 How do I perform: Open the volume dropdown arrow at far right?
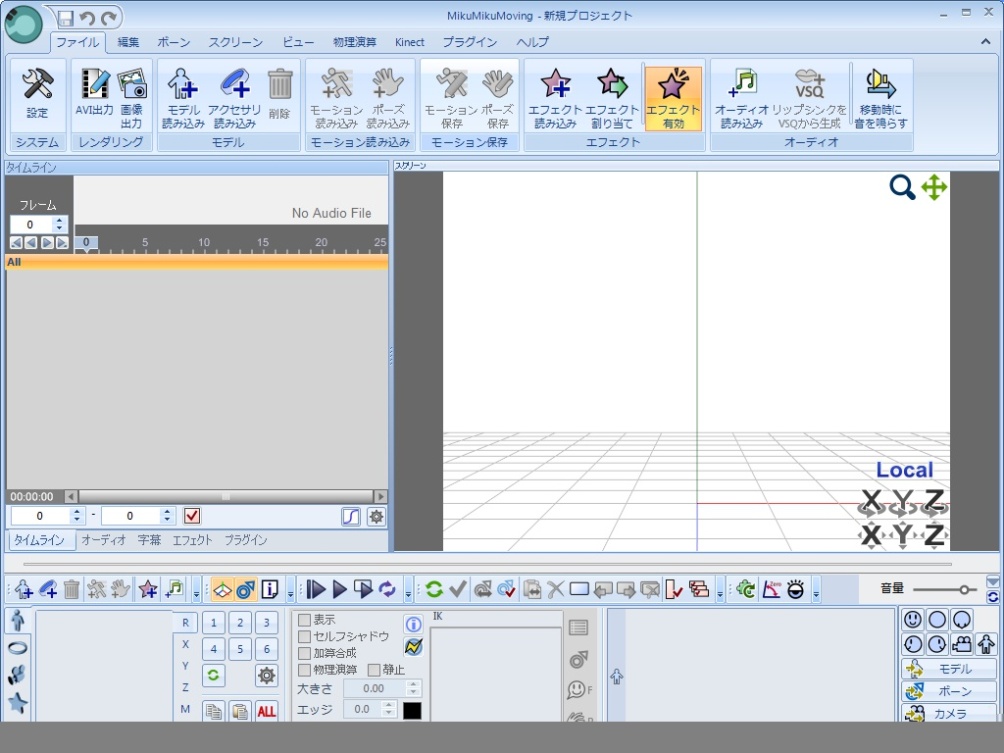[992, 582]
